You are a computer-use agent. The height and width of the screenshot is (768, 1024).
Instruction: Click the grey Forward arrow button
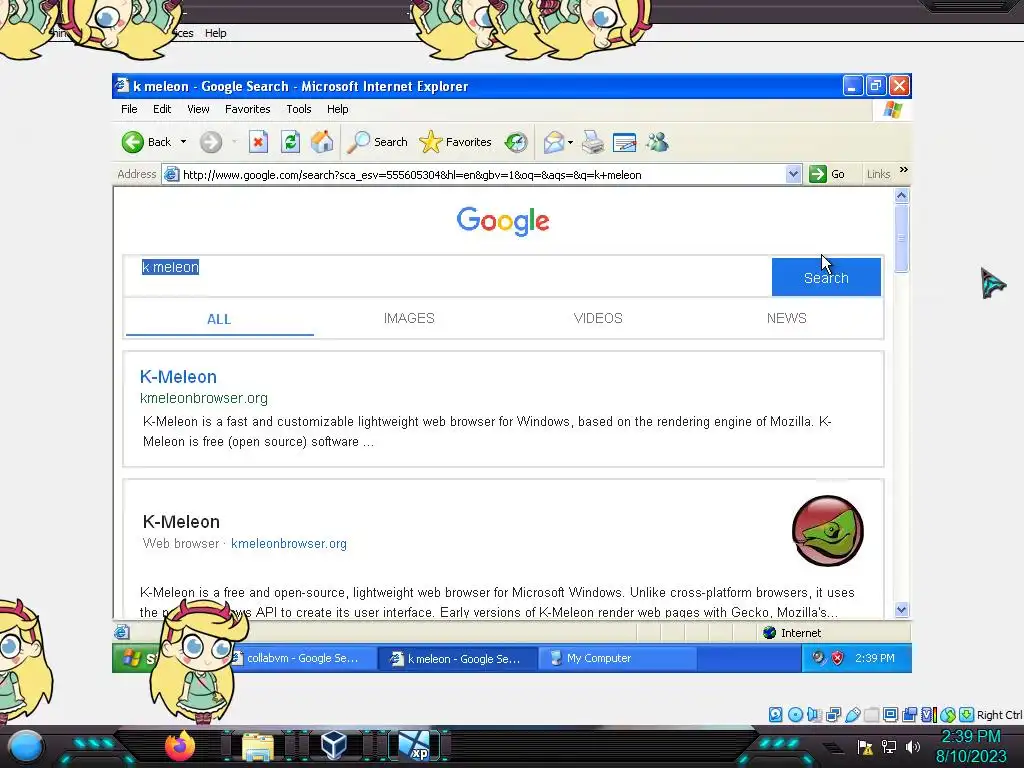210,142
